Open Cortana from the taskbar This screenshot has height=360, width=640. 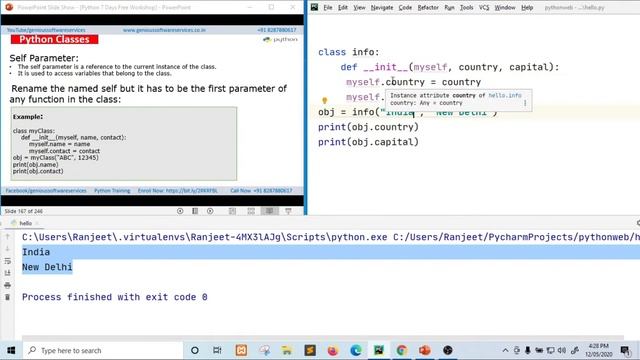point(195,350)
